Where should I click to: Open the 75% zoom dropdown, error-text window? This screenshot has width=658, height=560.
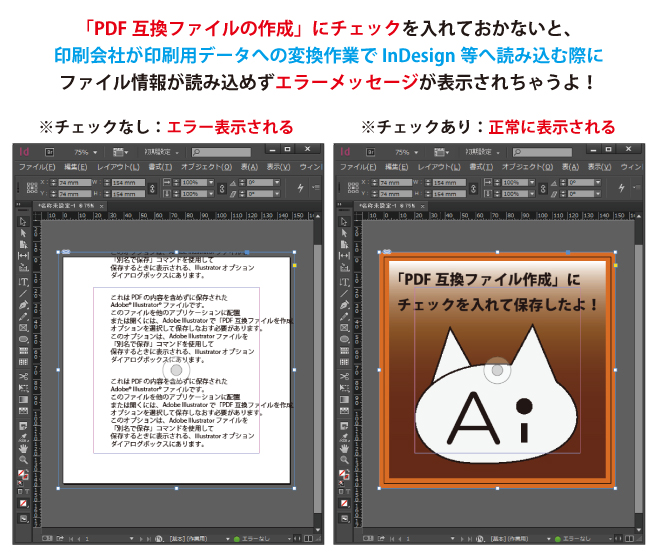pyautogui.click(x=95, y=152)
